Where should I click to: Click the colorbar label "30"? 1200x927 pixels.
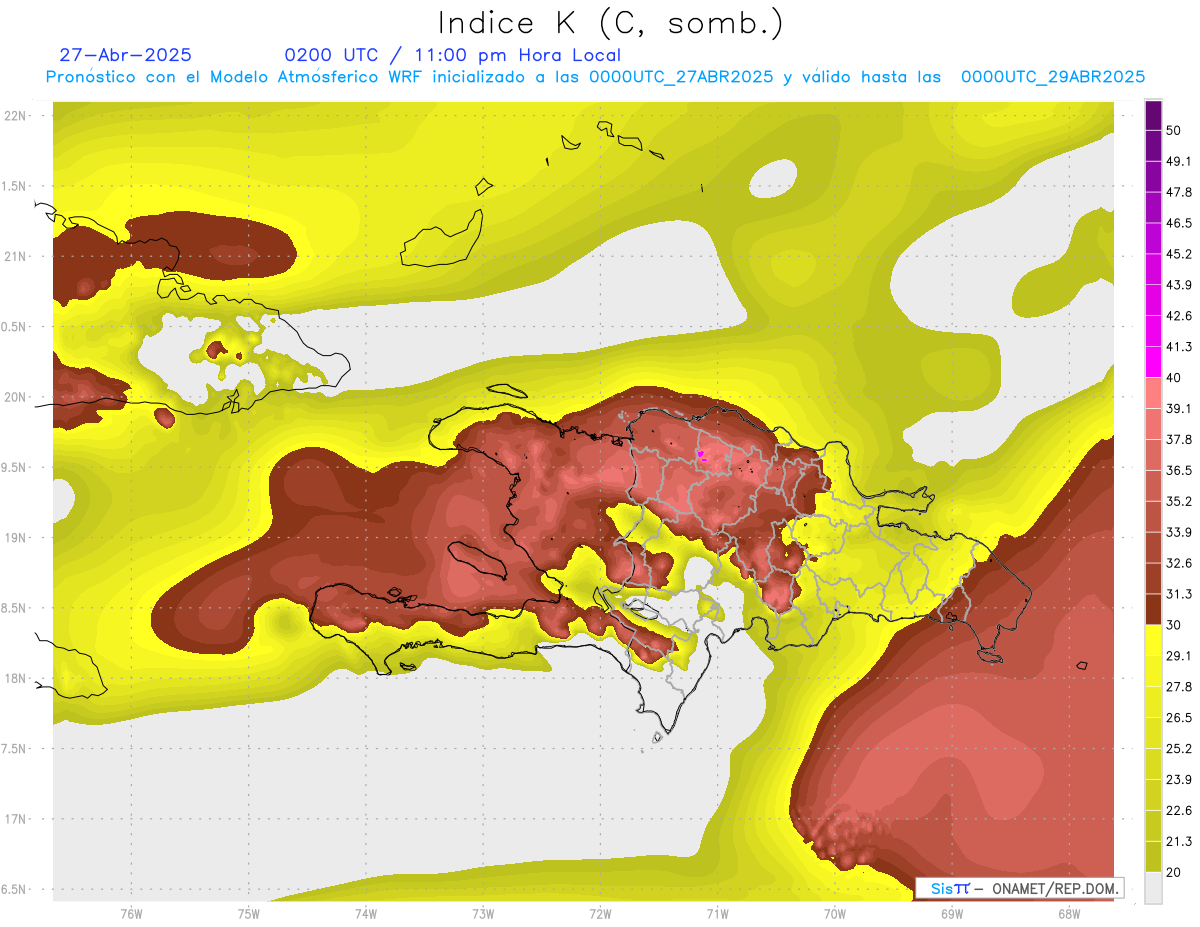point(1174,625)
